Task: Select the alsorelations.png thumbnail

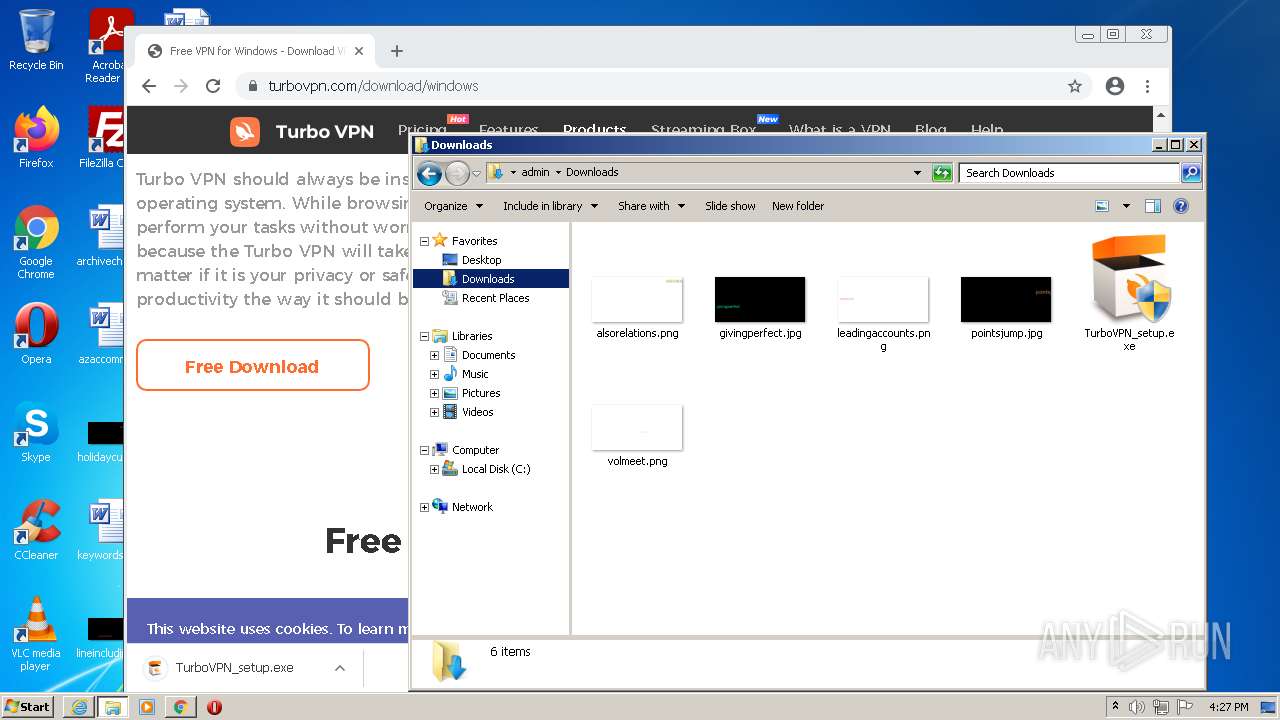Action: click(x=637, y=300)
